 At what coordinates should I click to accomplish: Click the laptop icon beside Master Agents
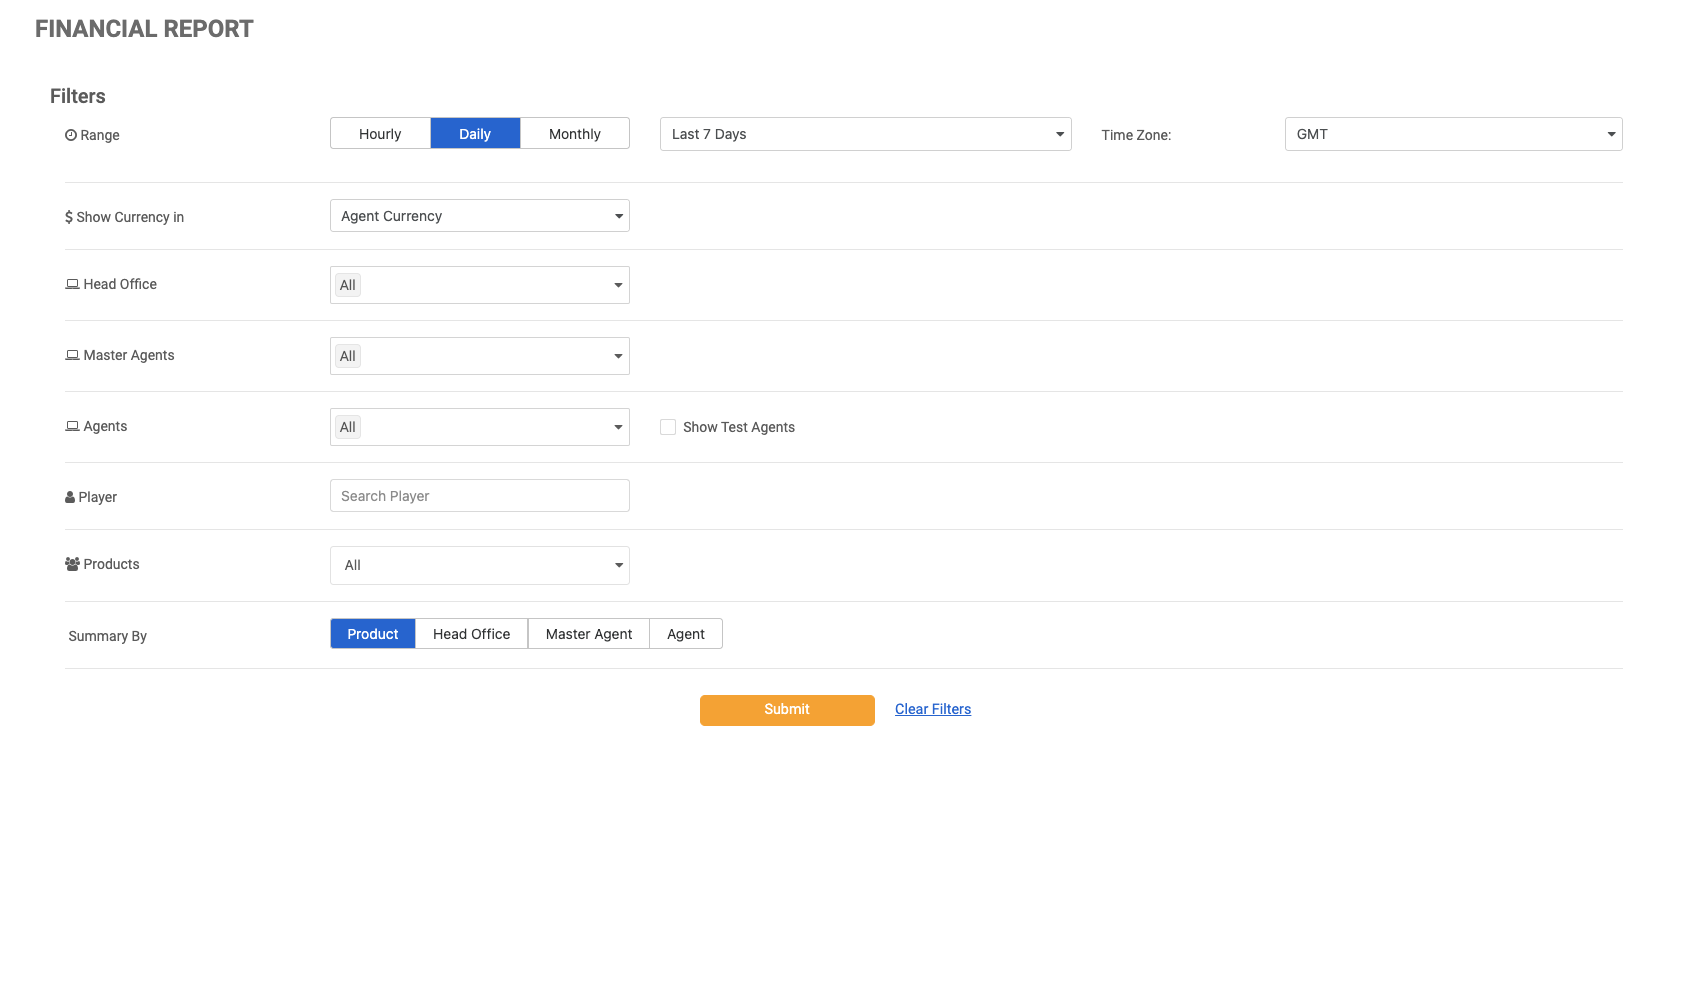pos(72,355)
